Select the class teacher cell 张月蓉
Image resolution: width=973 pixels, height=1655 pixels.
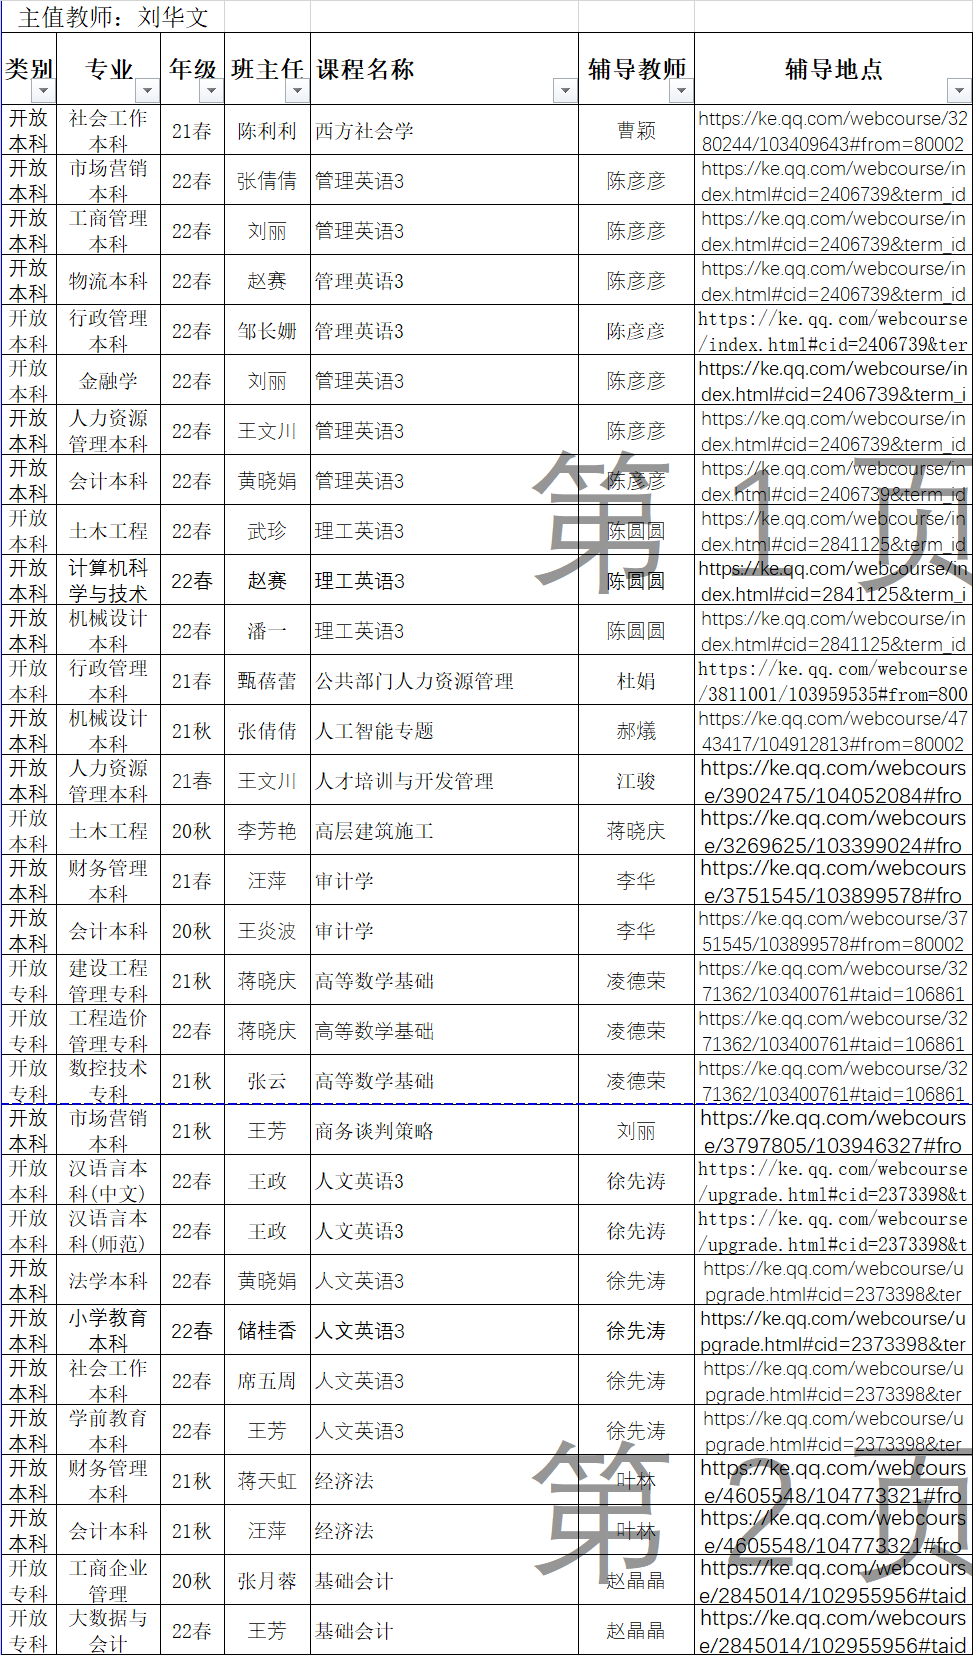point(267,1580)
